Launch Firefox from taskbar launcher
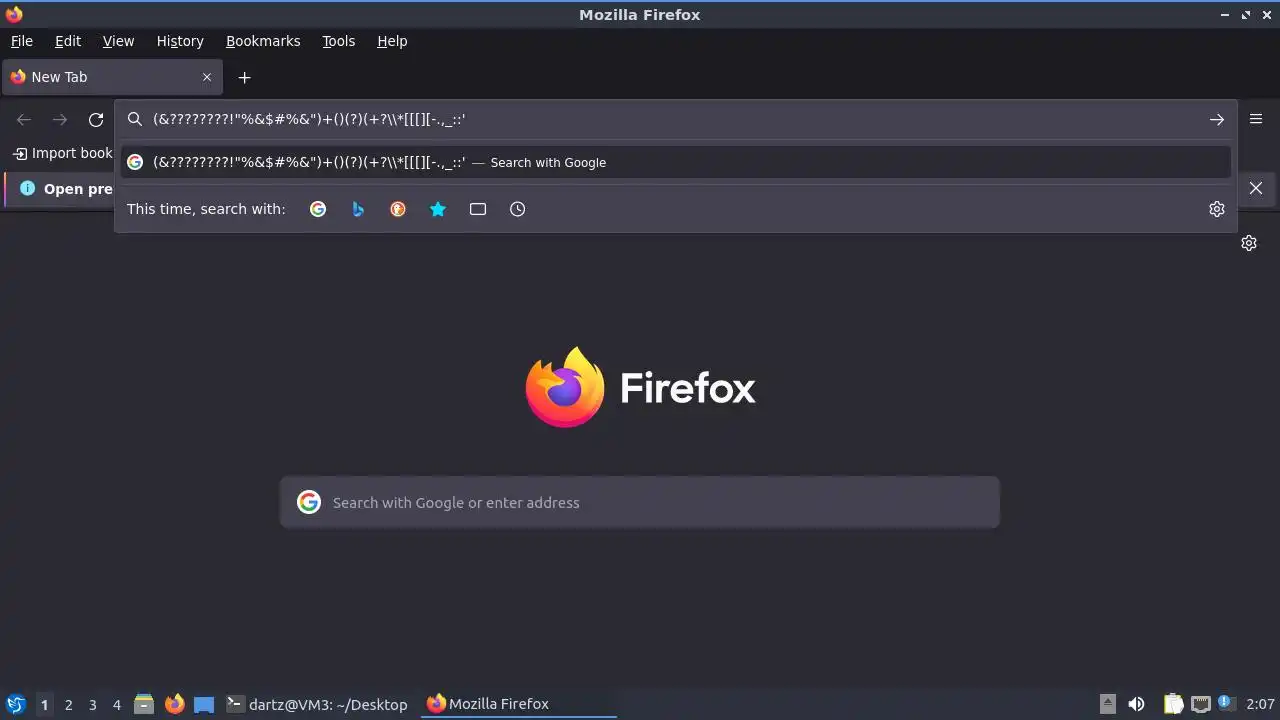The width and height of the screenshot is (1280, 720). point(174,704)
